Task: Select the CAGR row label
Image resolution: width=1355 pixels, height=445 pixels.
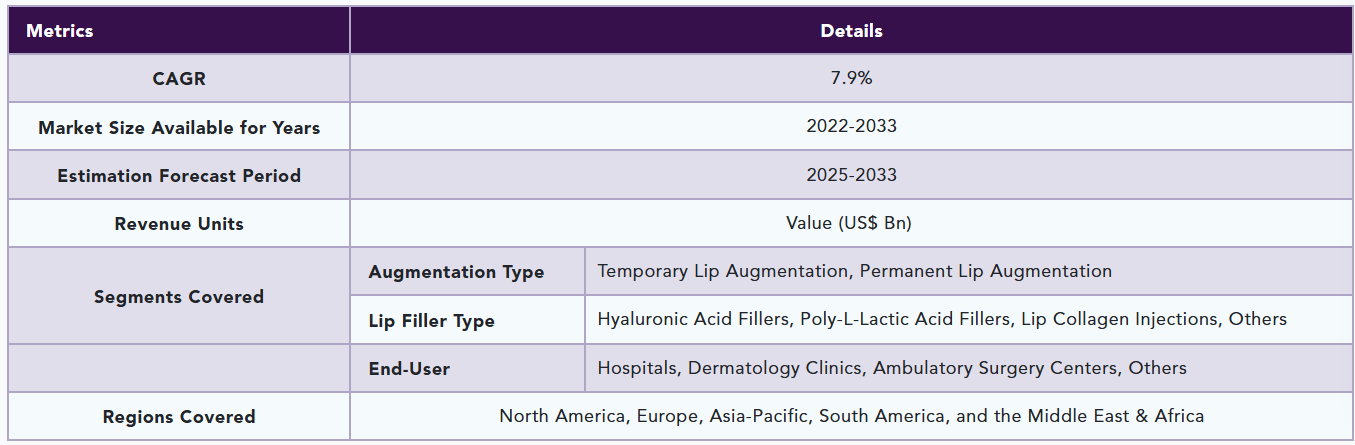Action: click(x=179, y=78)
